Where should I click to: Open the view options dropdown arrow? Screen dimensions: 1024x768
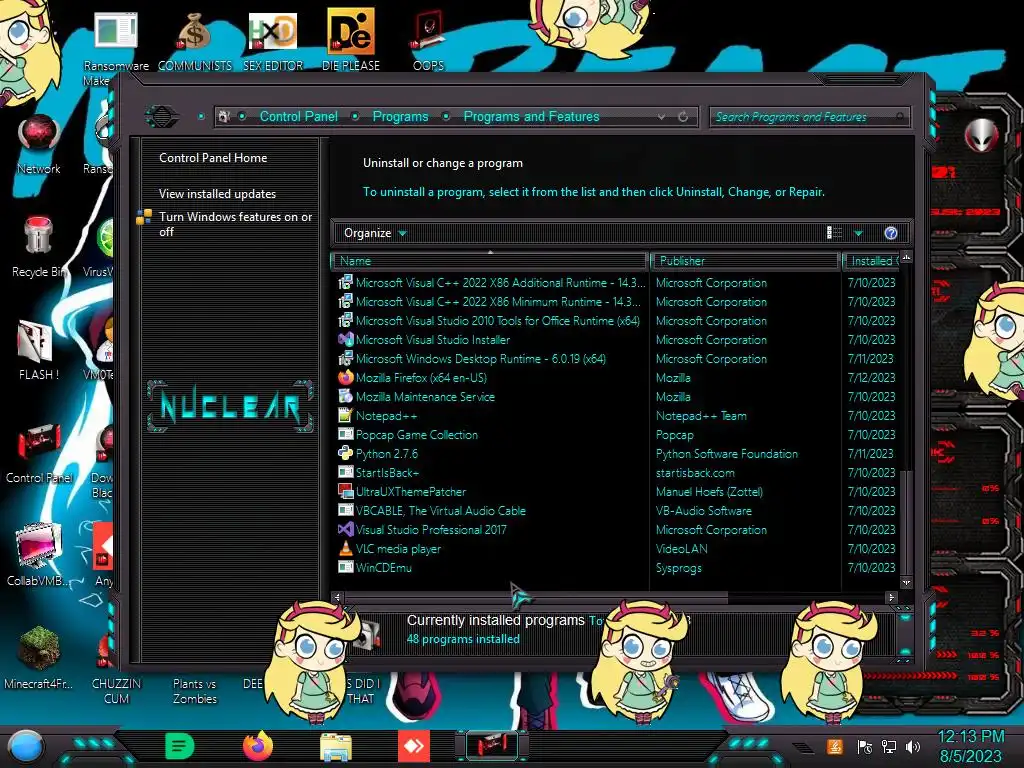point(858,233)
